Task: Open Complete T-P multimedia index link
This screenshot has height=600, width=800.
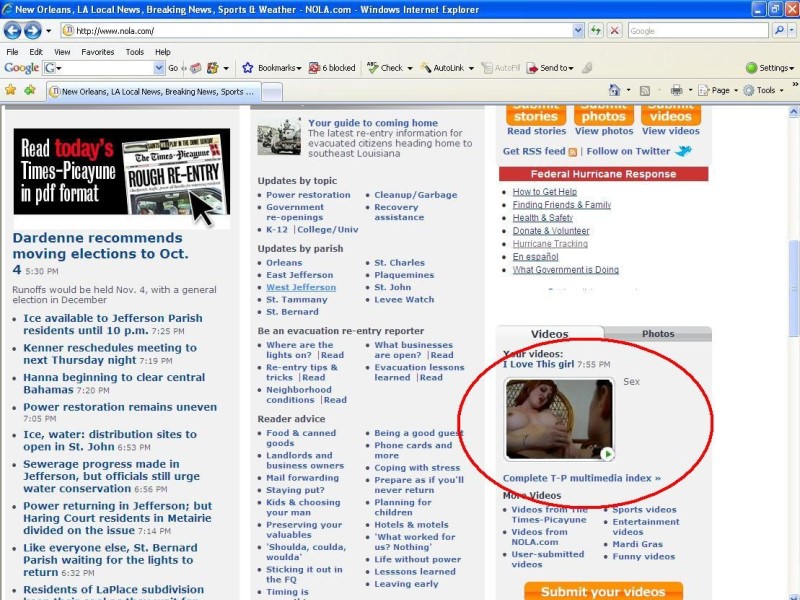Action: click(582, 478)
